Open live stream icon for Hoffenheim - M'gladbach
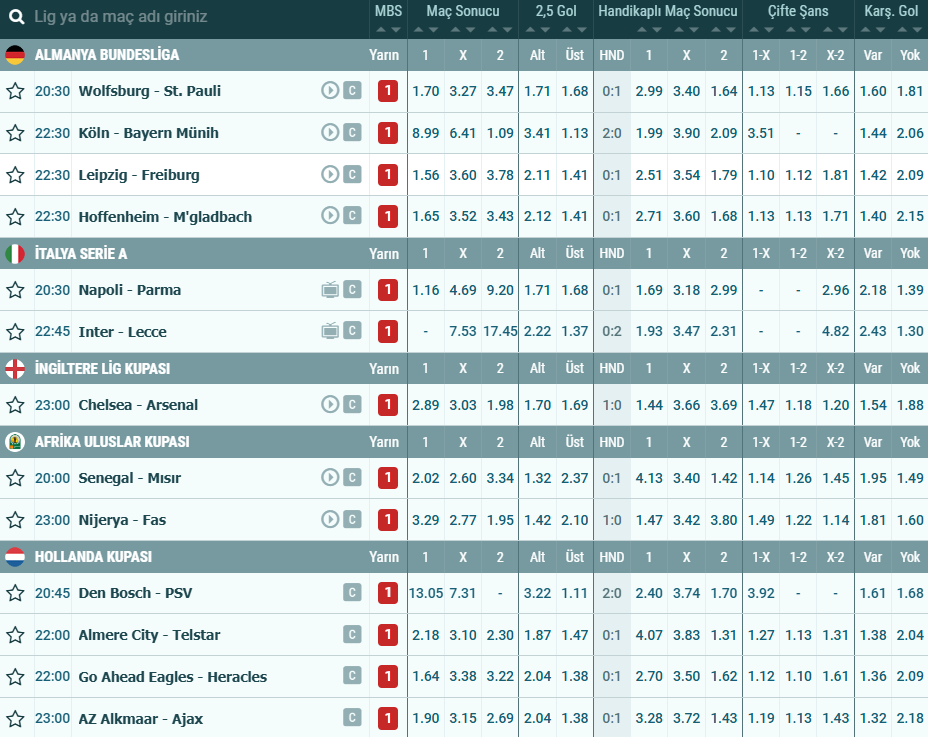 (330, 216)
